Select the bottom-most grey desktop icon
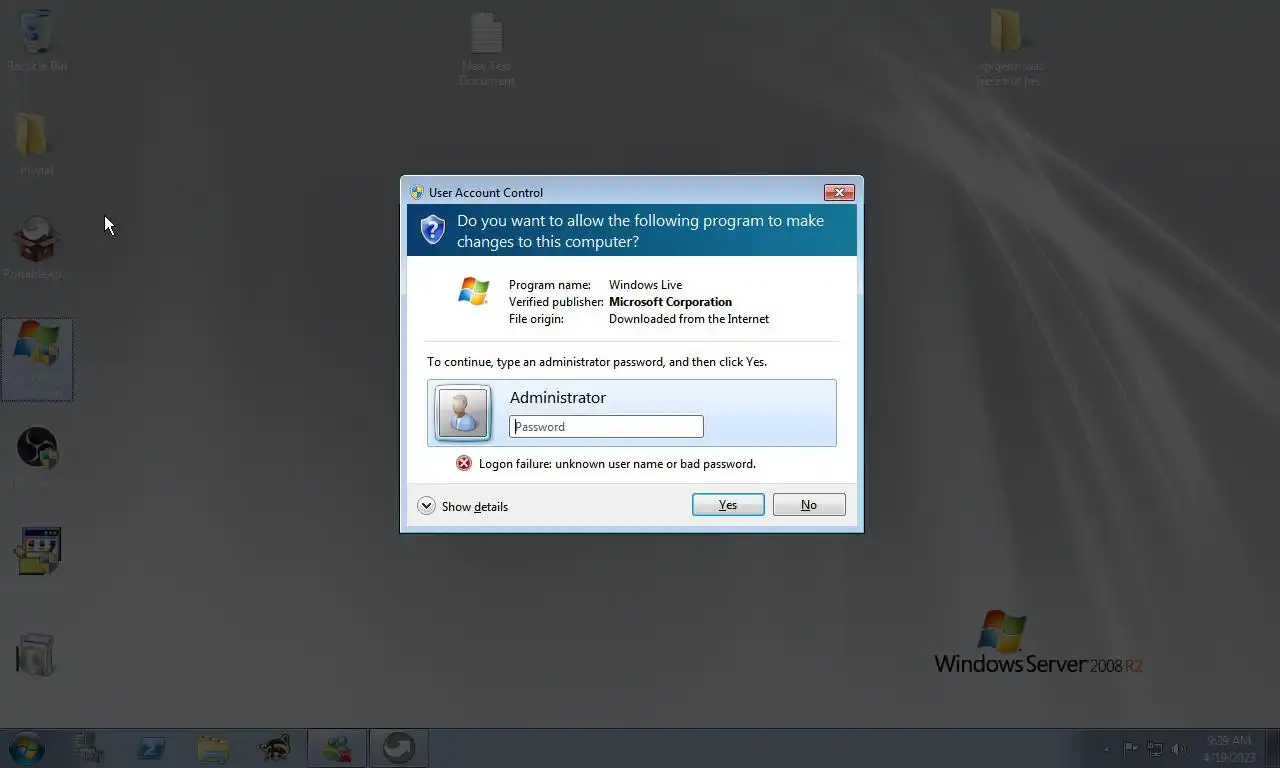Image resolution: width=1280 pixels, height=768 pixels. (x=36, y=655)
